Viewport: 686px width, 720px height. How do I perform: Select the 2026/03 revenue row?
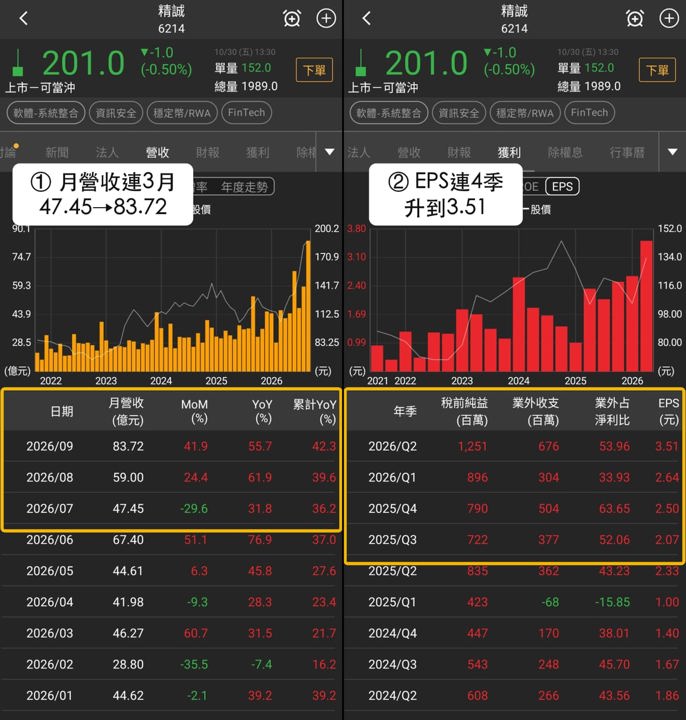[171, 633]
